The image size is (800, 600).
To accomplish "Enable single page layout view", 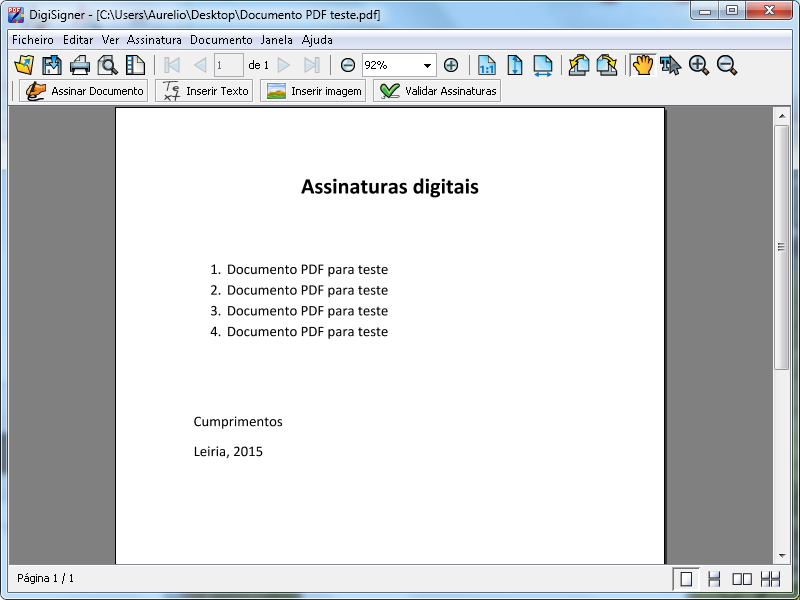I will pos(686,578).
